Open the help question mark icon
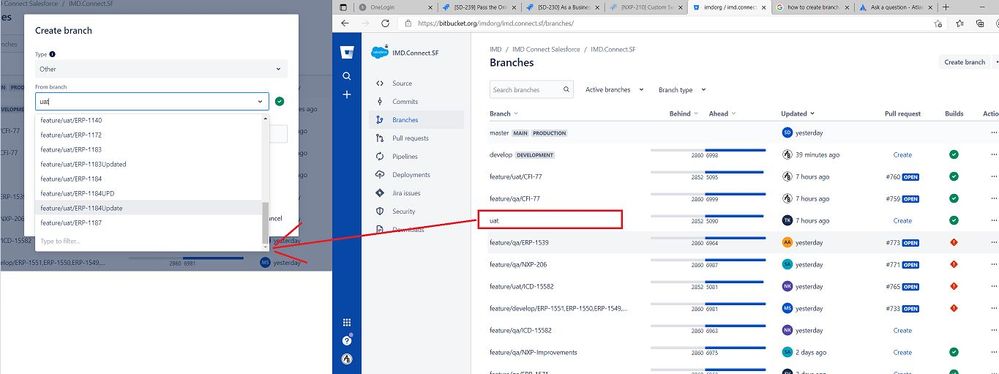This screenshot has height=374, width=999. coord(347,340)
